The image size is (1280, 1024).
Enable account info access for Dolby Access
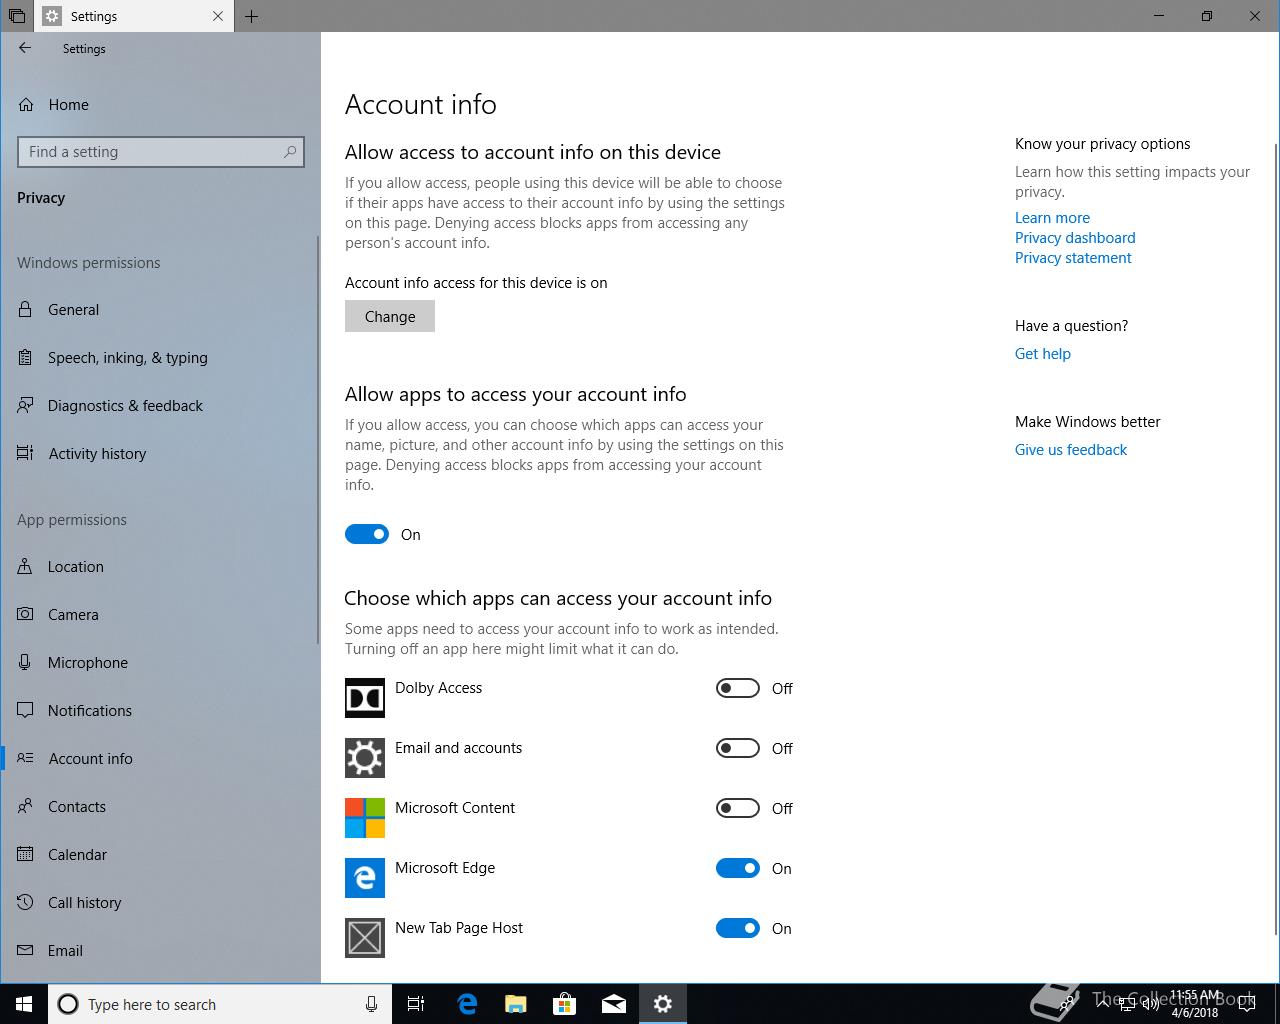coord(738,688)
